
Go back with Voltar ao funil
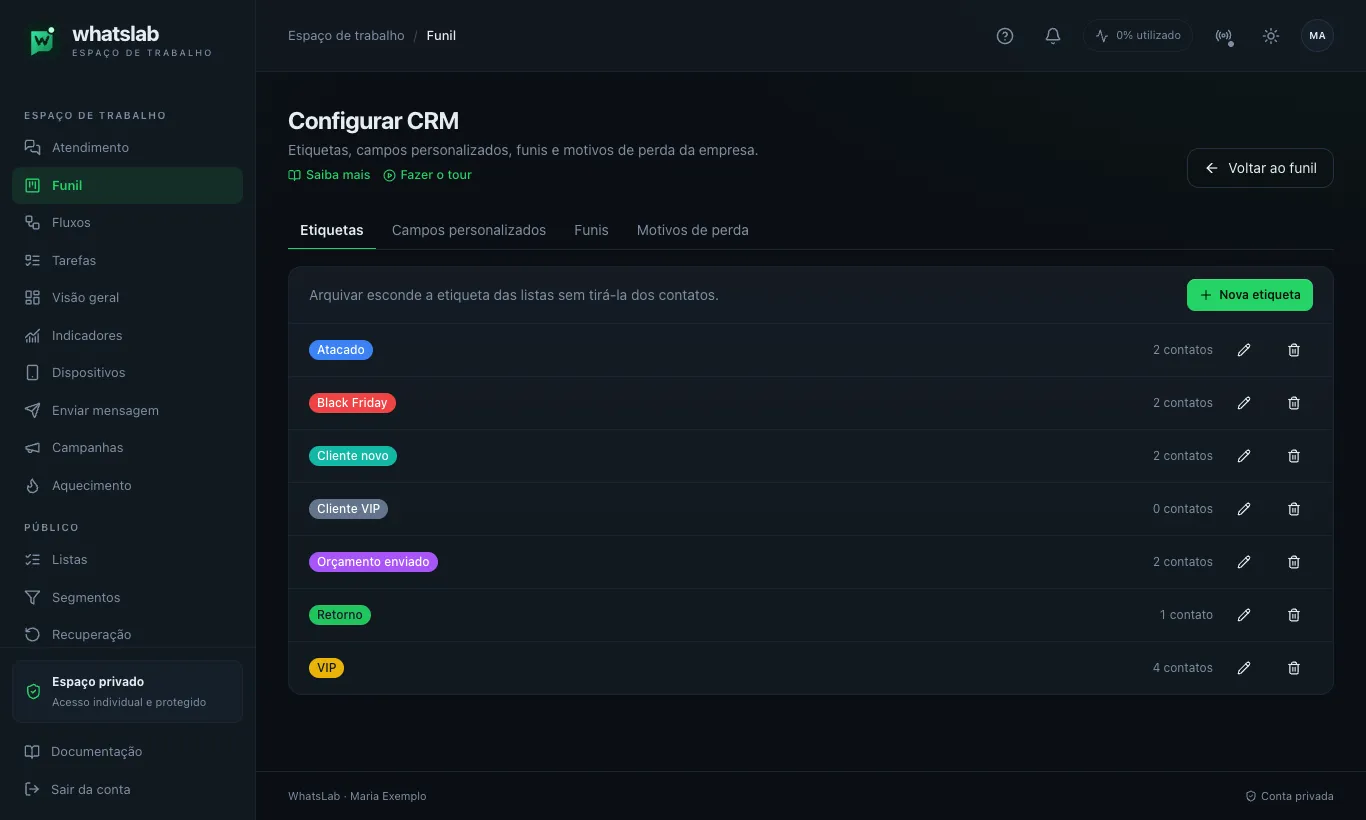pos(1260,168)
